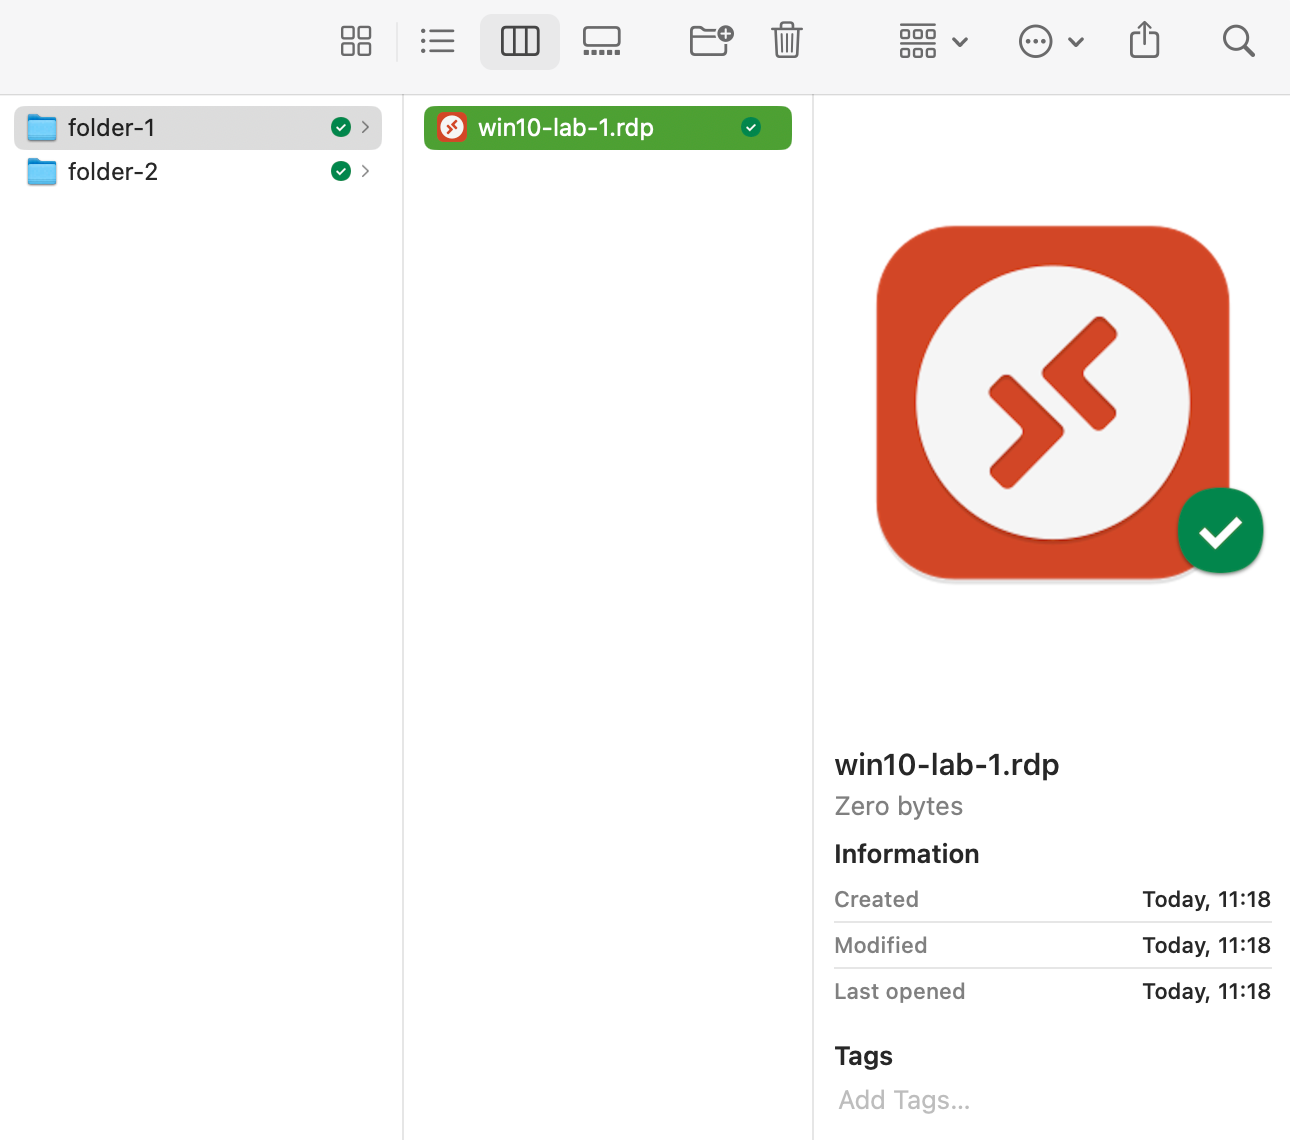Select folder-1 in the first column
This screenshot has width=1290, height=1140.
tap(112, 127)
